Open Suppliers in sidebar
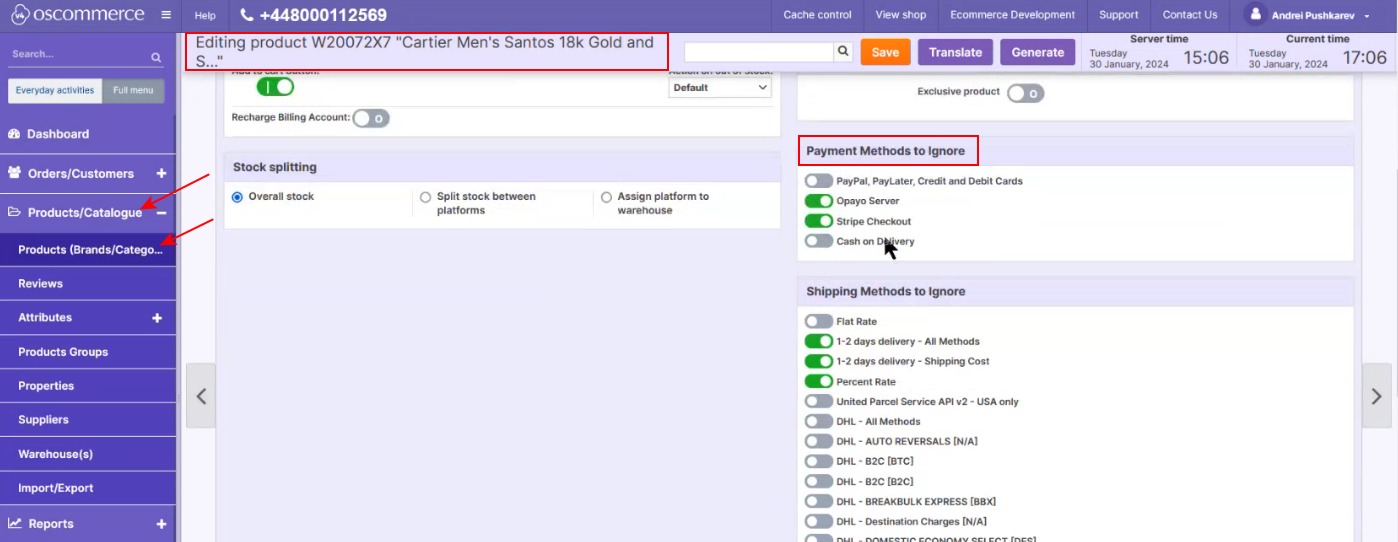Screen dimensions: 1398x542 (88, 420)
